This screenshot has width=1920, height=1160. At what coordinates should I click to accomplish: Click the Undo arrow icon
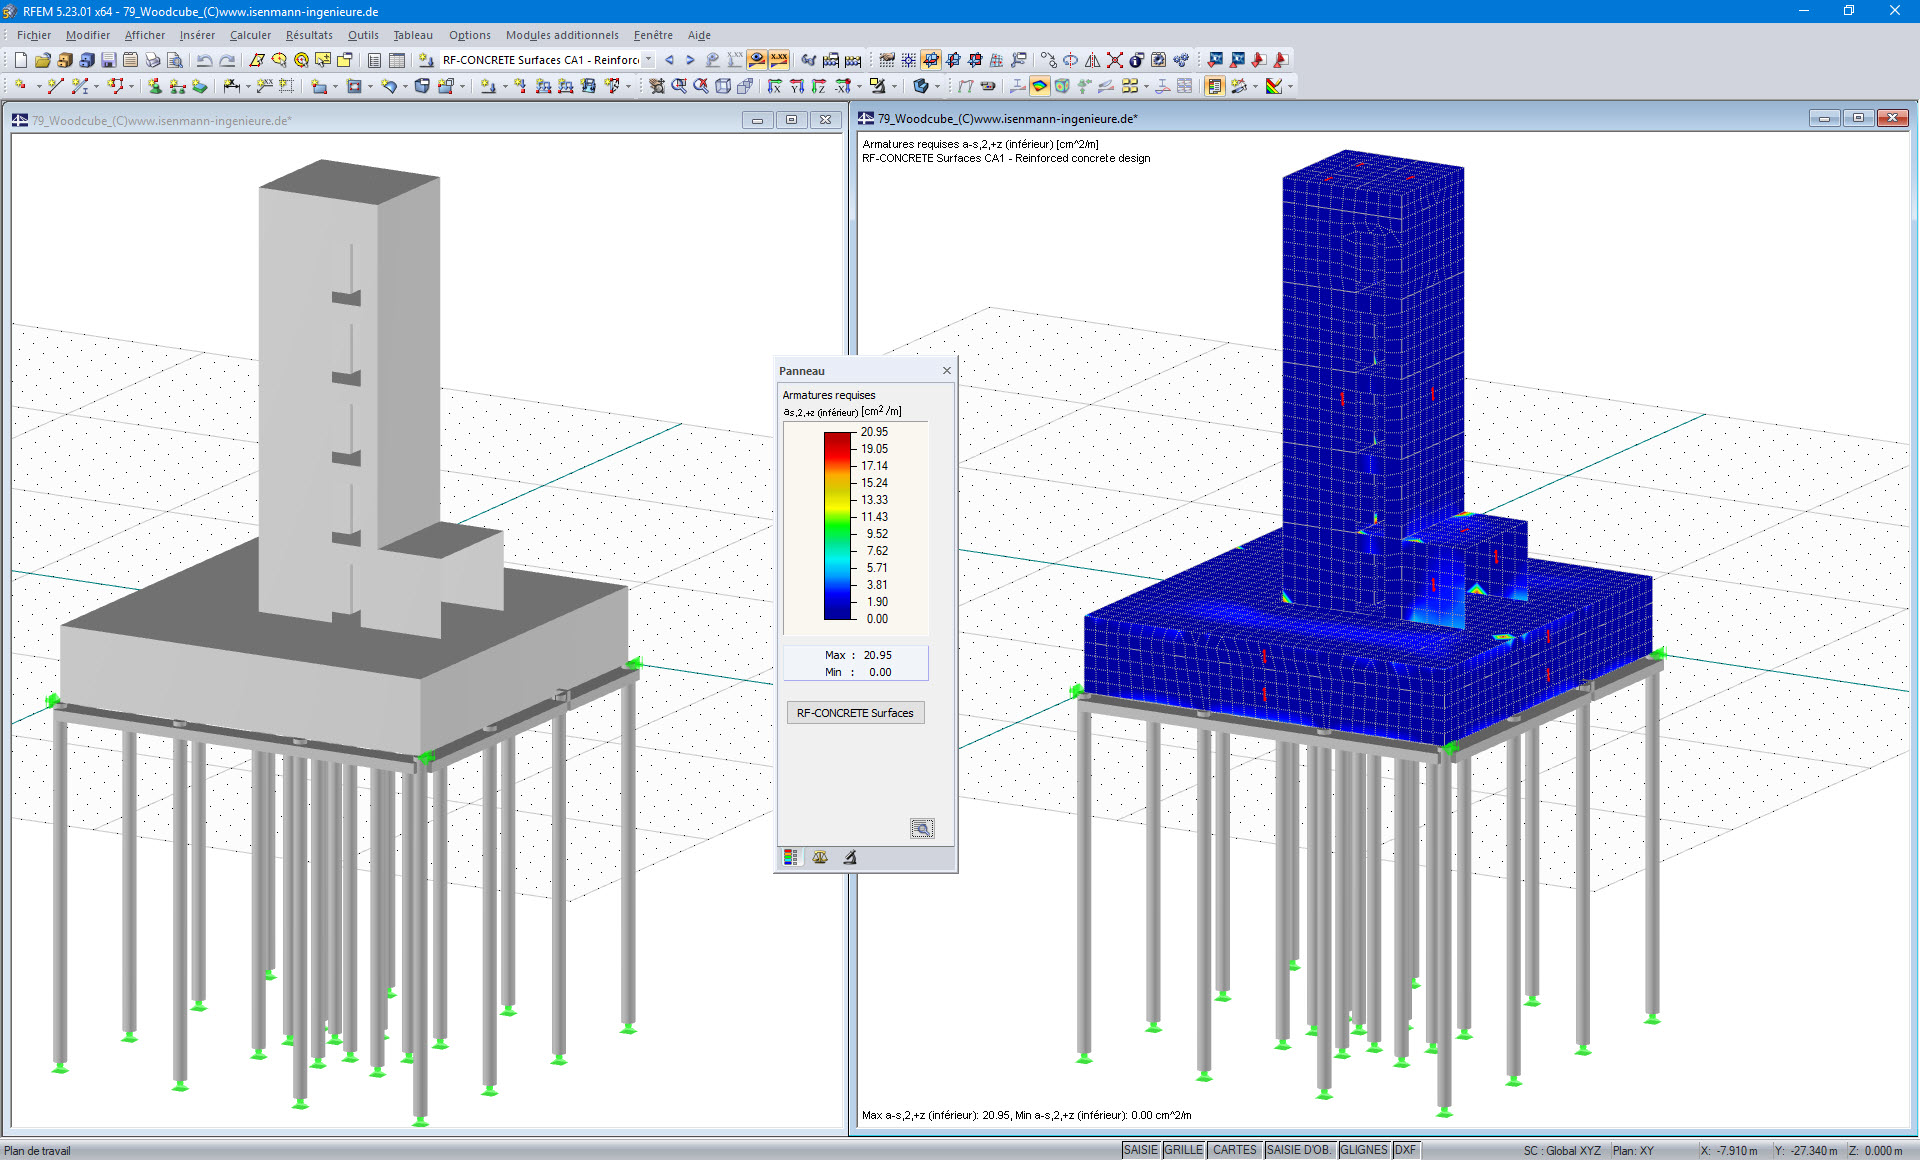click(x=204, y=60)
